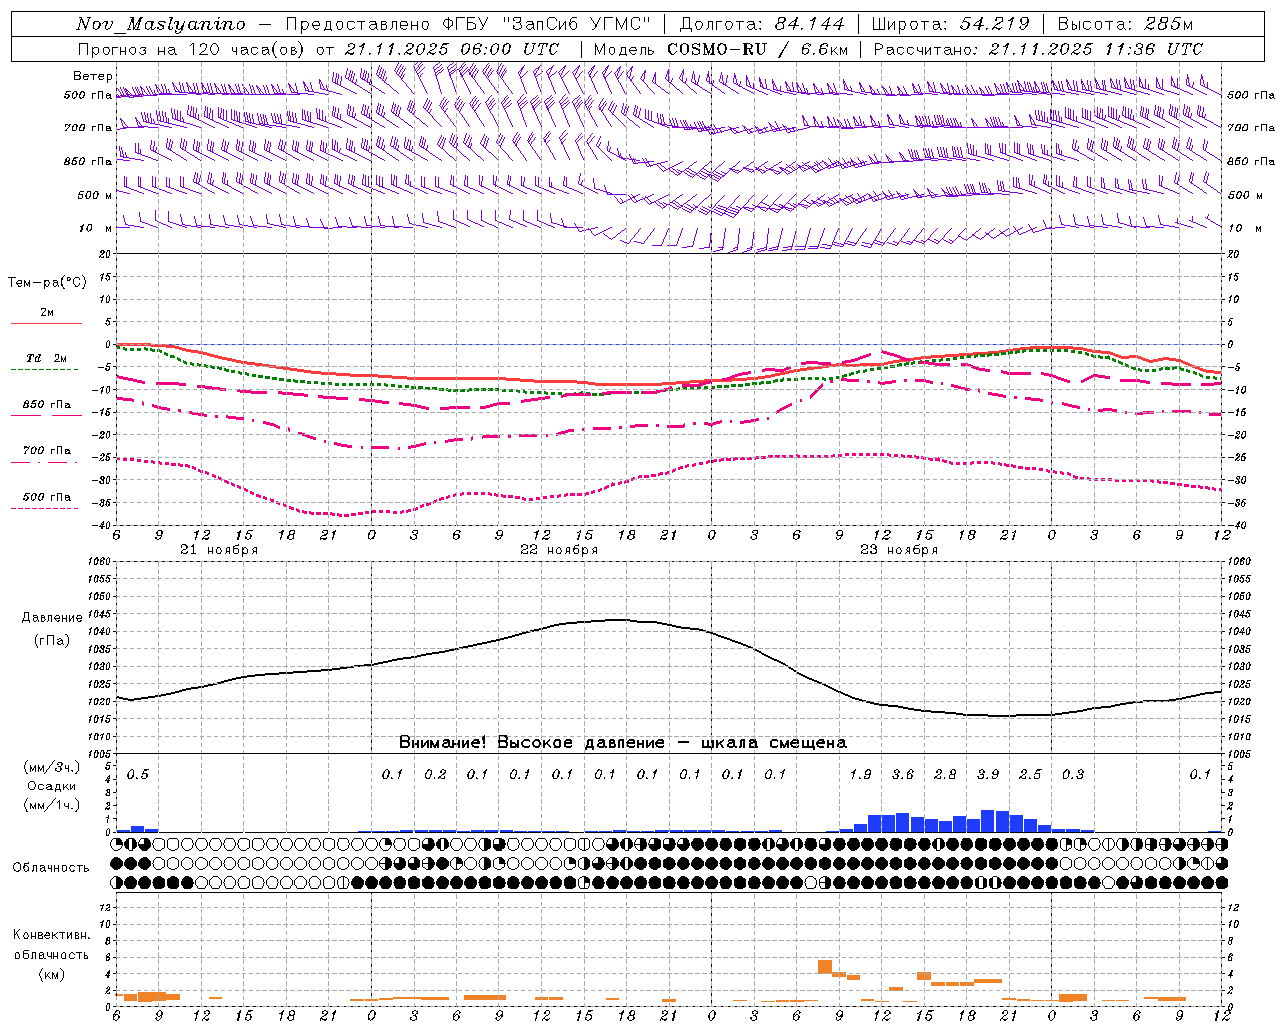
Task: Click the 'Высота: 285м' elevation value
Action: (x=1125, y=24)
